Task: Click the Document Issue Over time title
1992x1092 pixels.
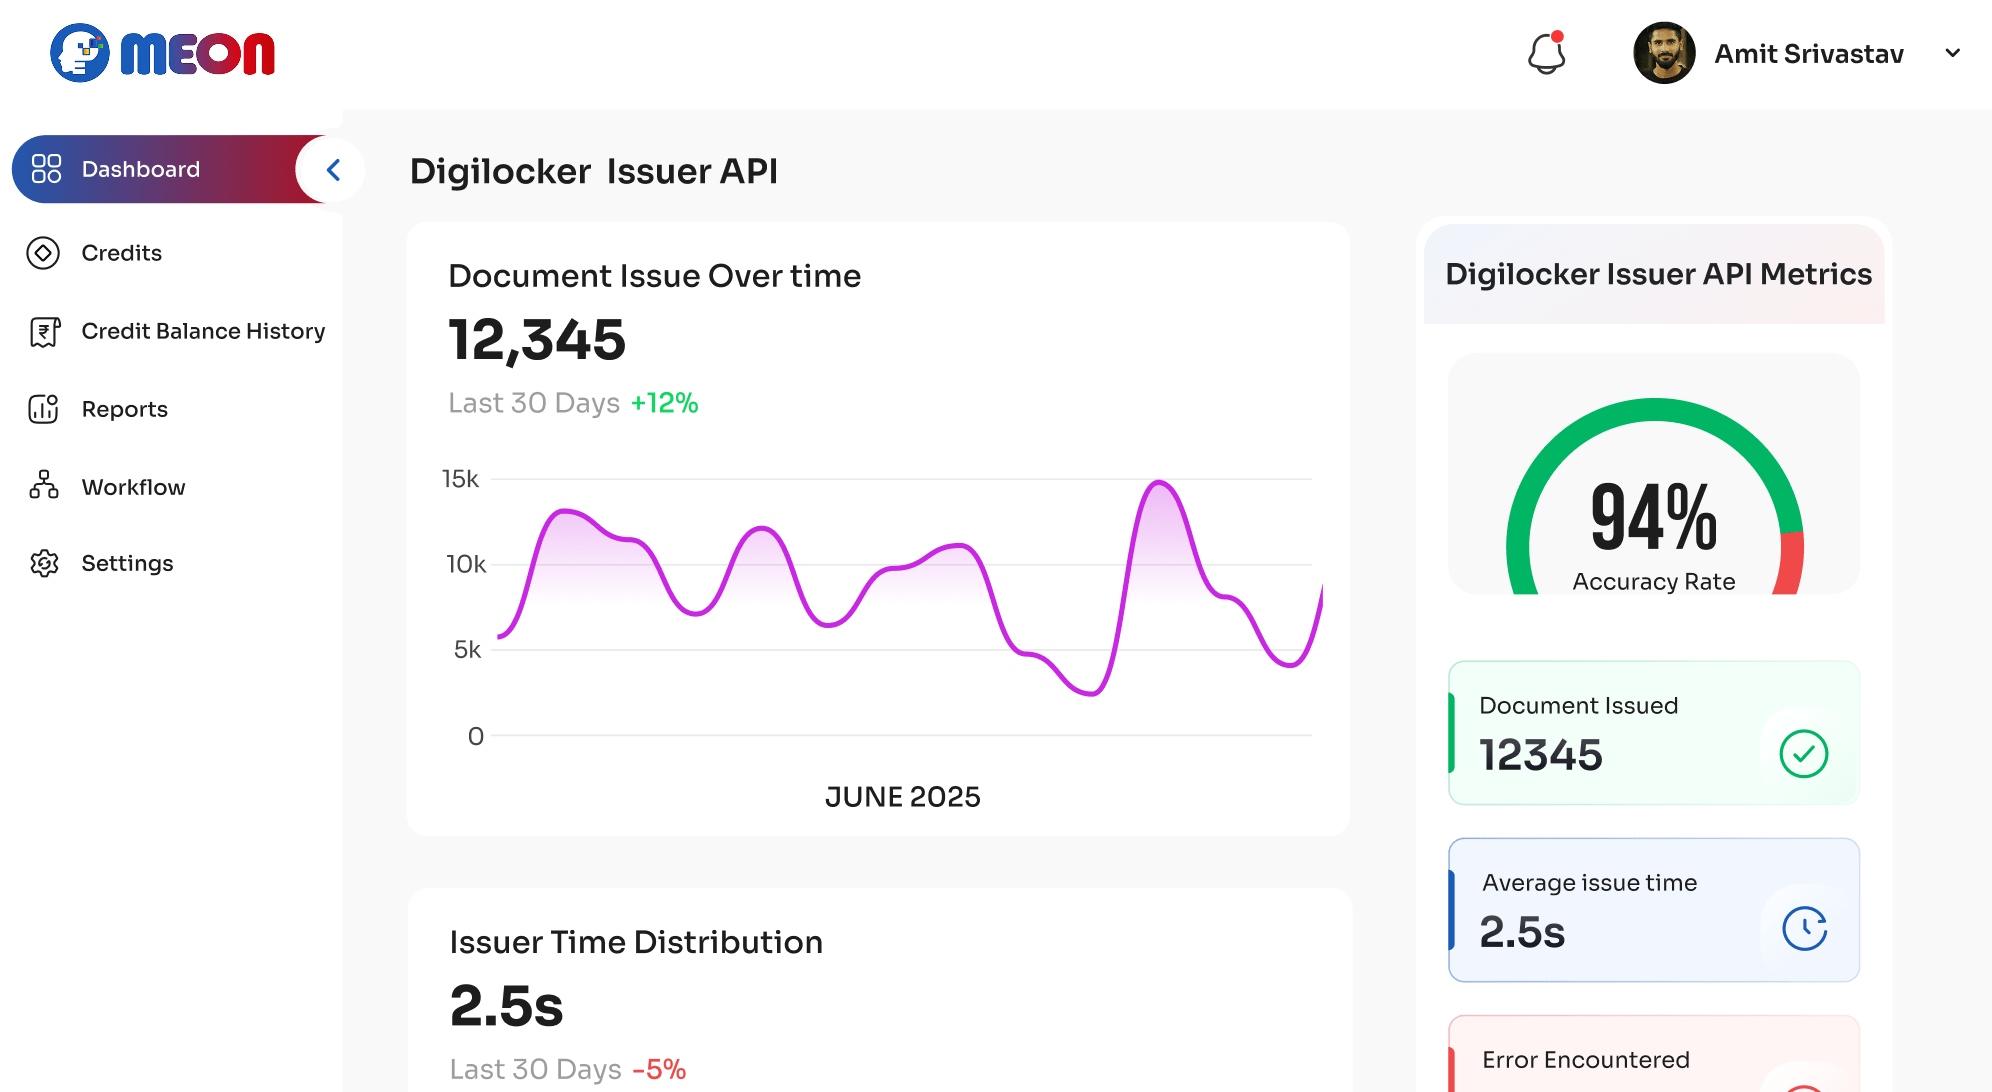Action: click(x=654, y=276)
